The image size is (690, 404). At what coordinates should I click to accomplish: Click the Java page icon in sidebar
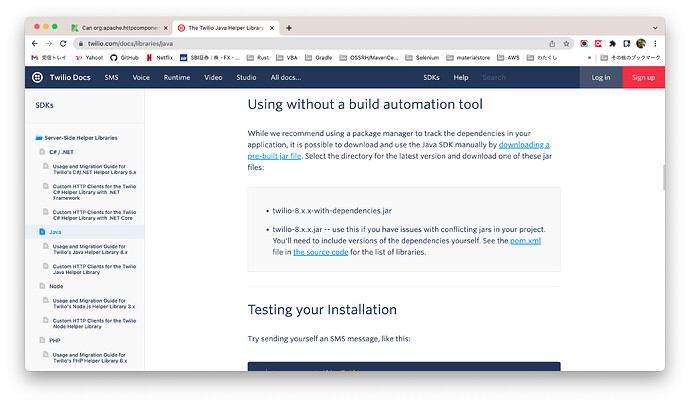point(42,232)
